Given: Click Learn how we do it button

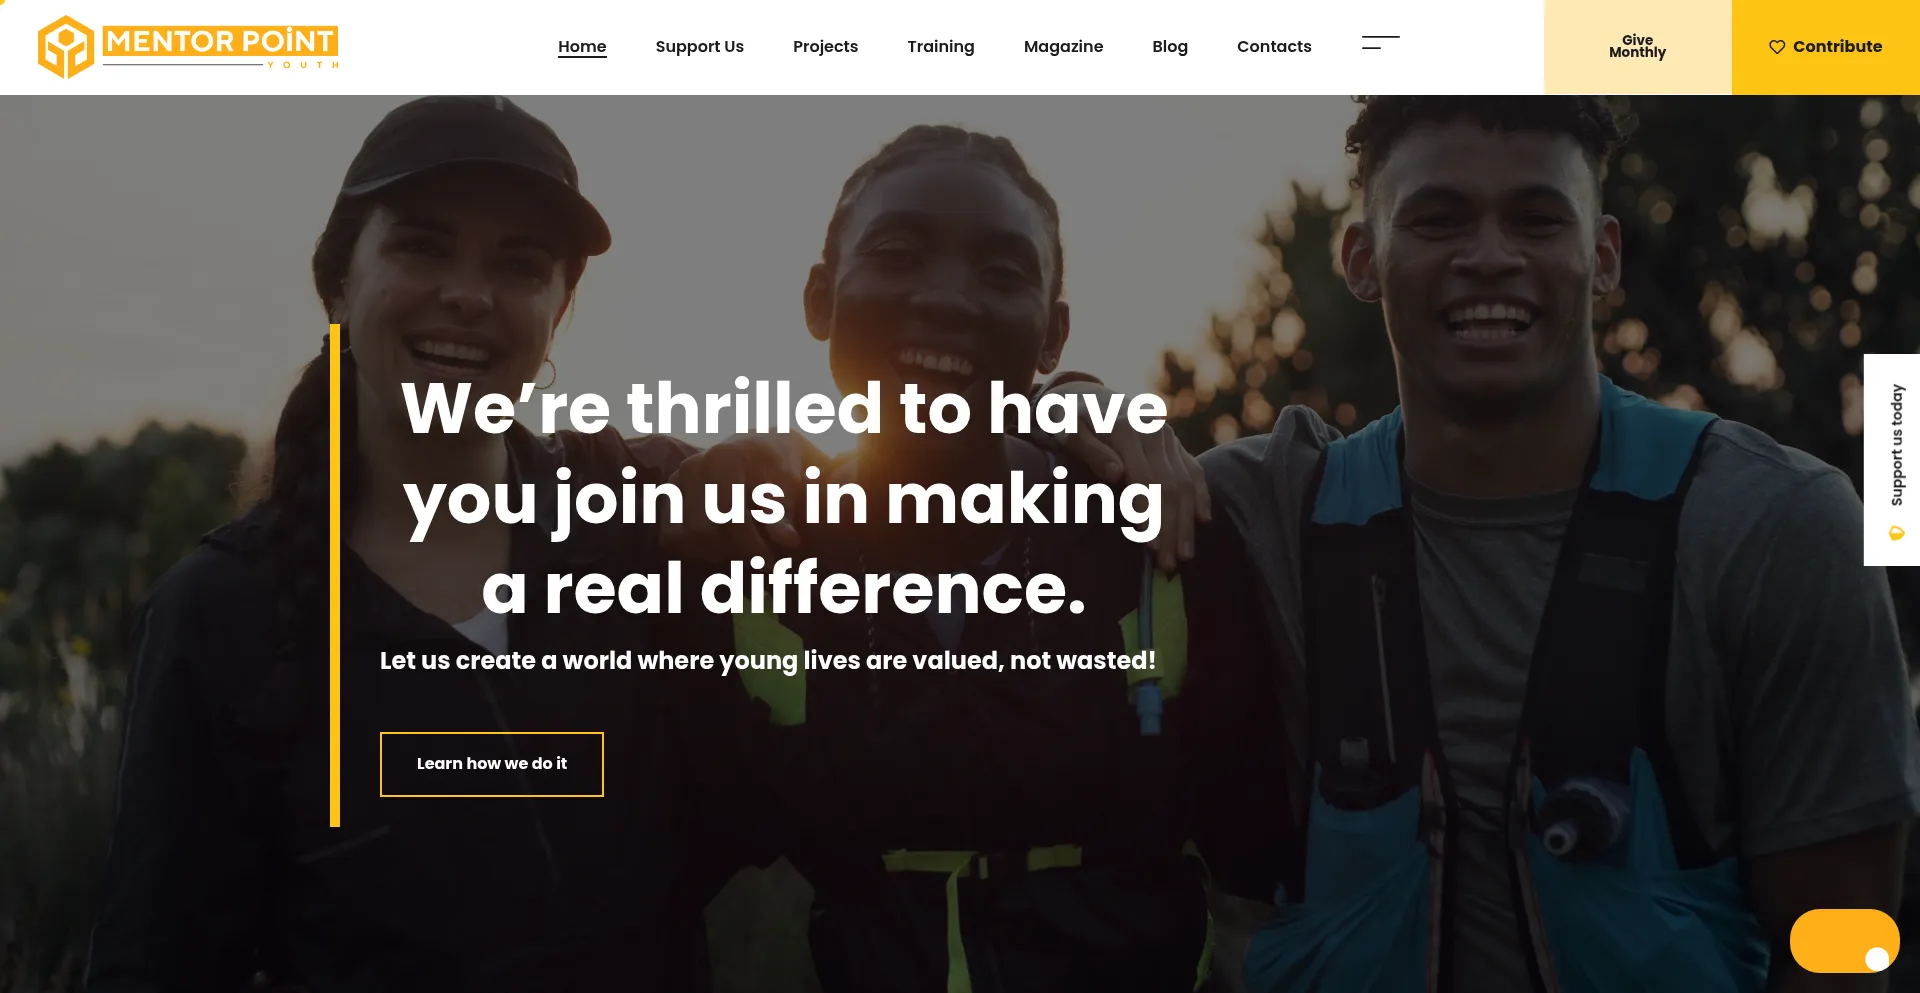Looking at the screenshot, I should click(492, 764).
